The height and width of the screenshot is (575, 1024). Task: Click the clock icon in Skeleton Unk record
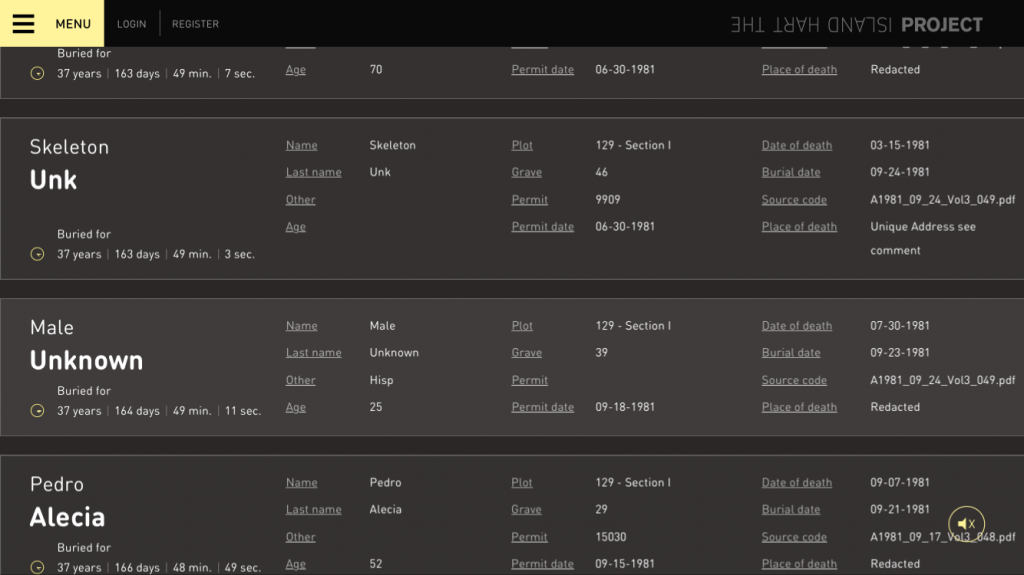[x=38, y=254]
